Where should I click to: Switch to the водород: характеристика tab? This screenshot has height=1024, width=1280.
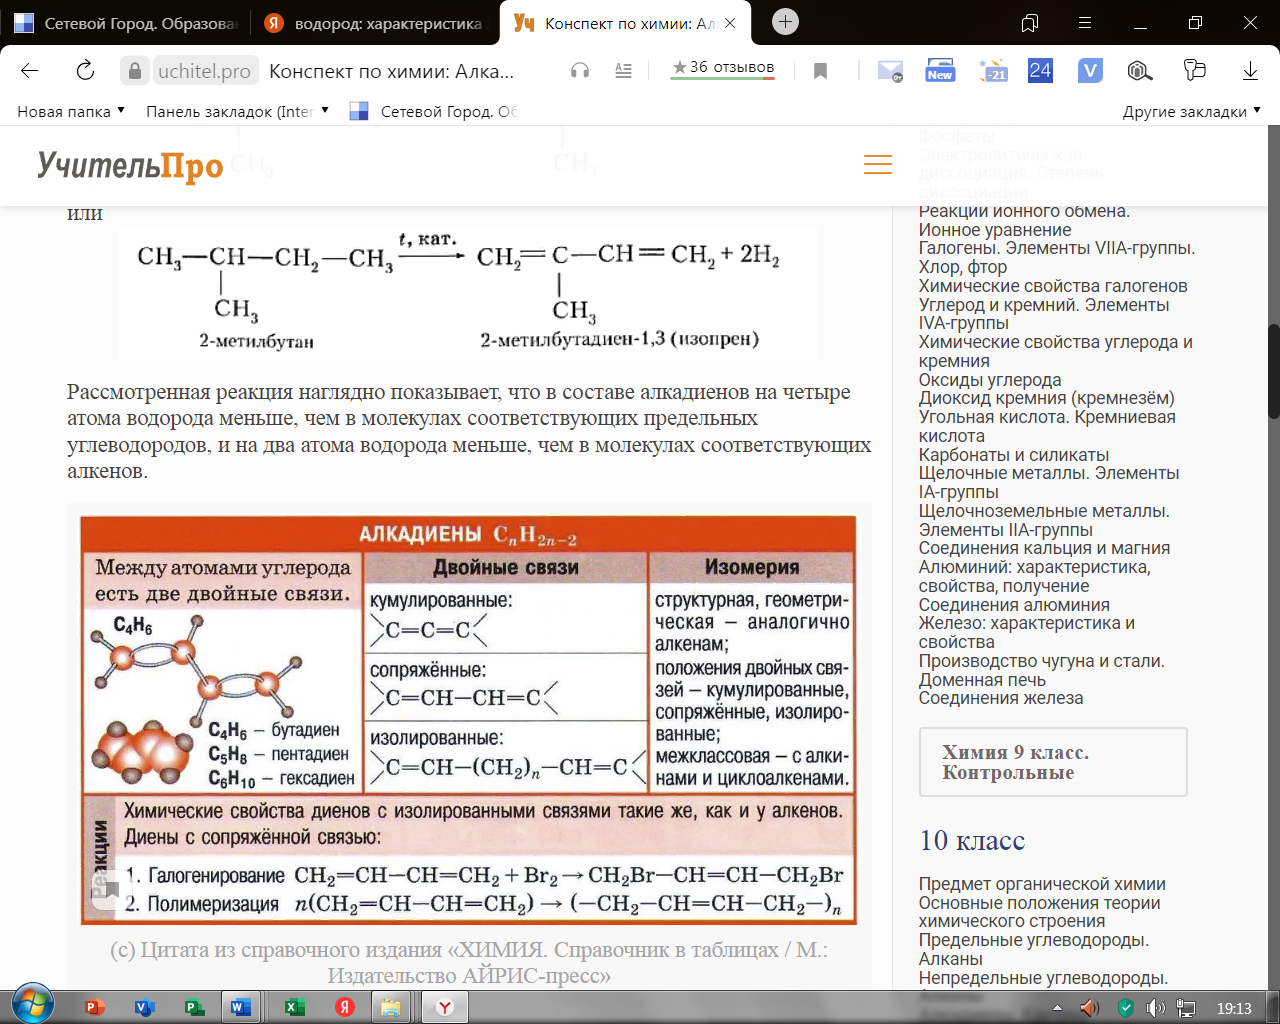373,23
